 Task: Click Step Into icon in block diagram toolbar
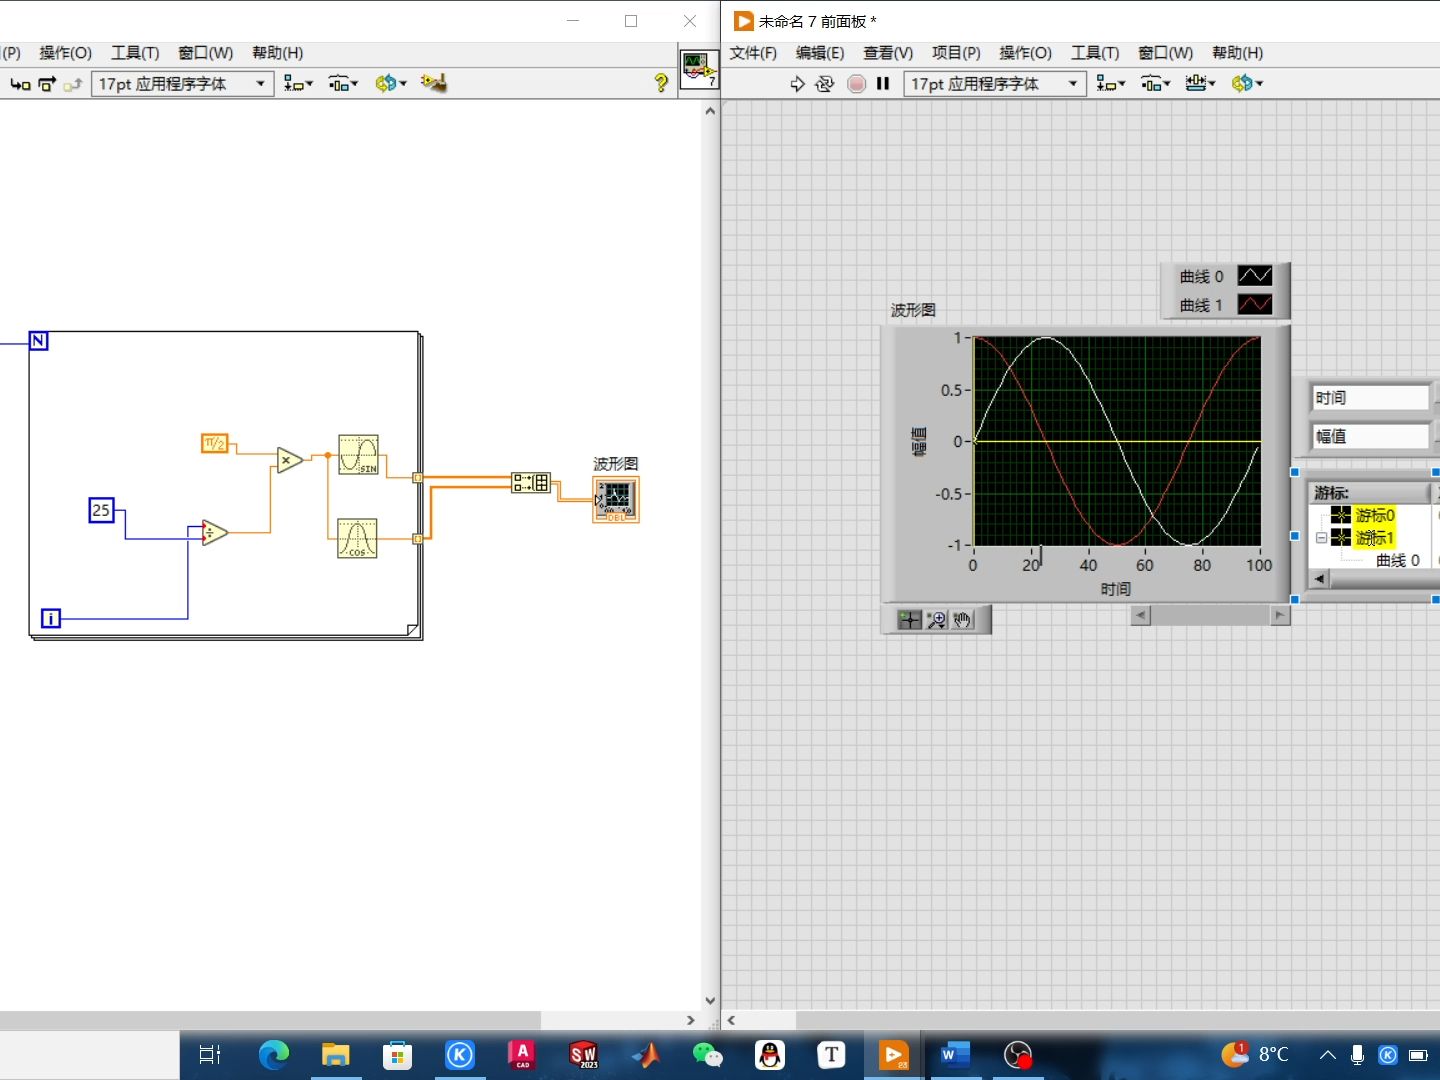(20, 84)
